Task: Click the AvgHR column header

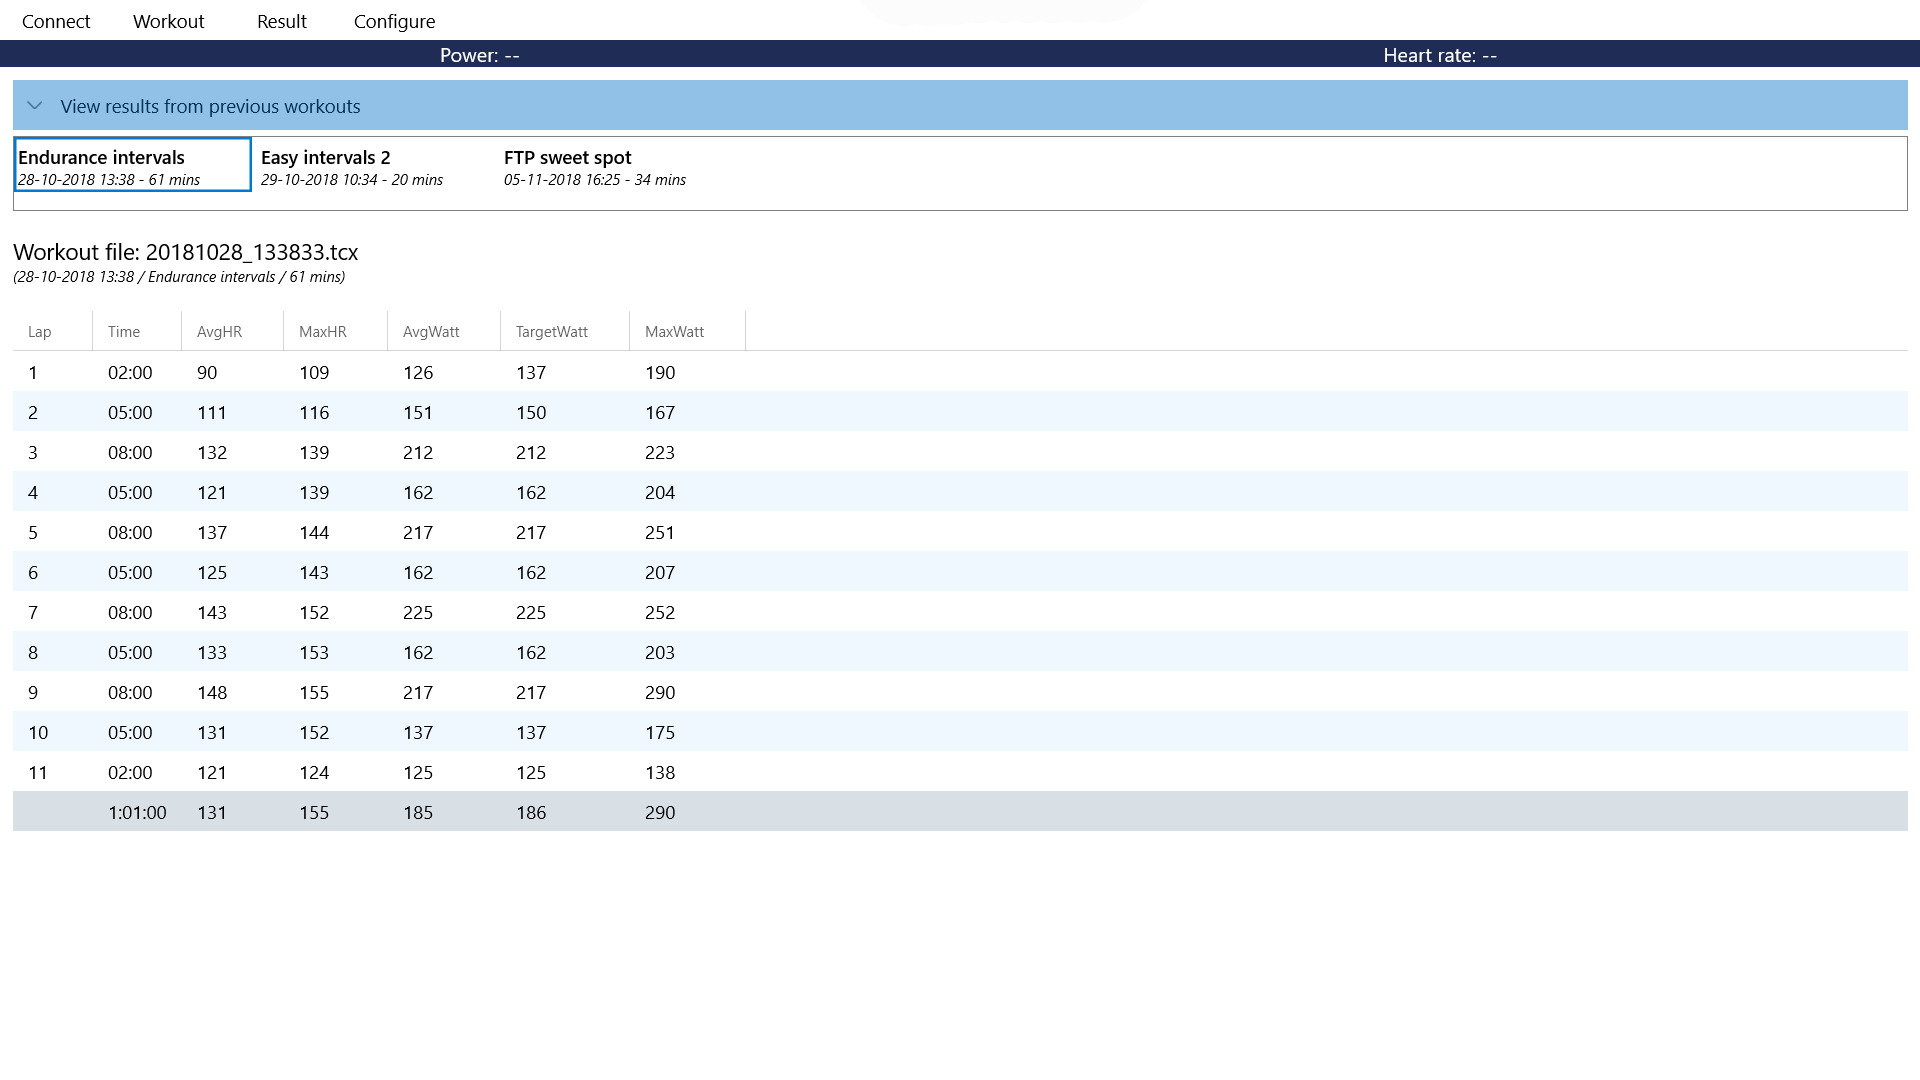Action: coord(219,332)
